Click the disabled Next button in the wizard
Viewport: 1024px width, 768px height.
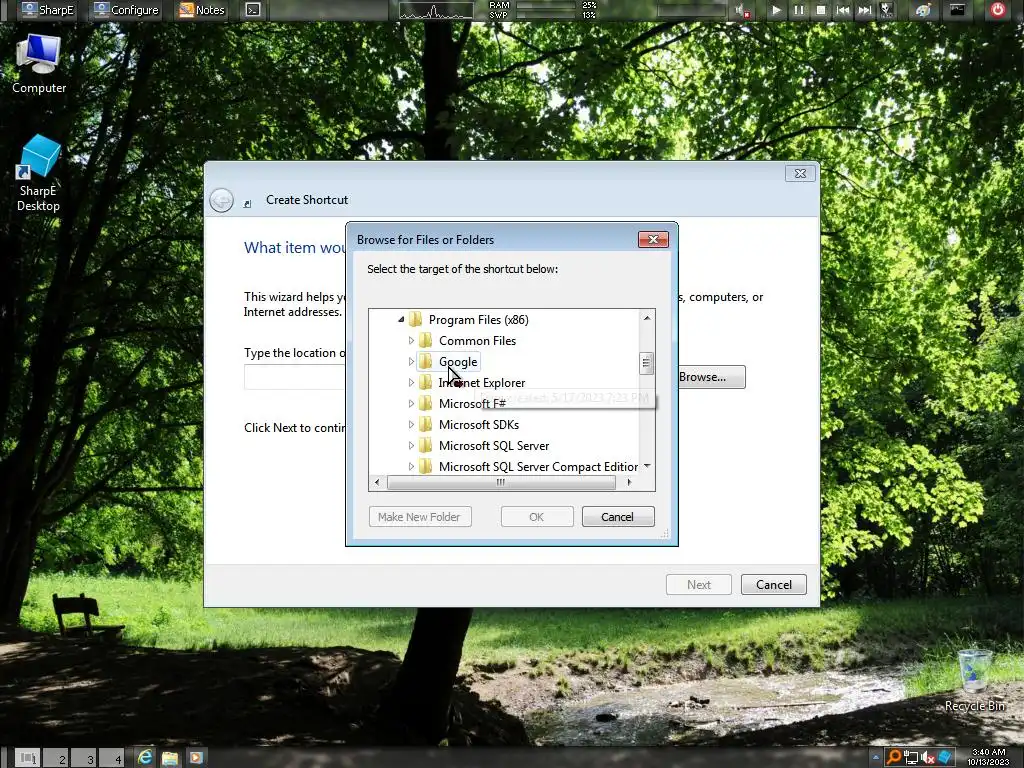pyautogui.click(x=698, y=584)
